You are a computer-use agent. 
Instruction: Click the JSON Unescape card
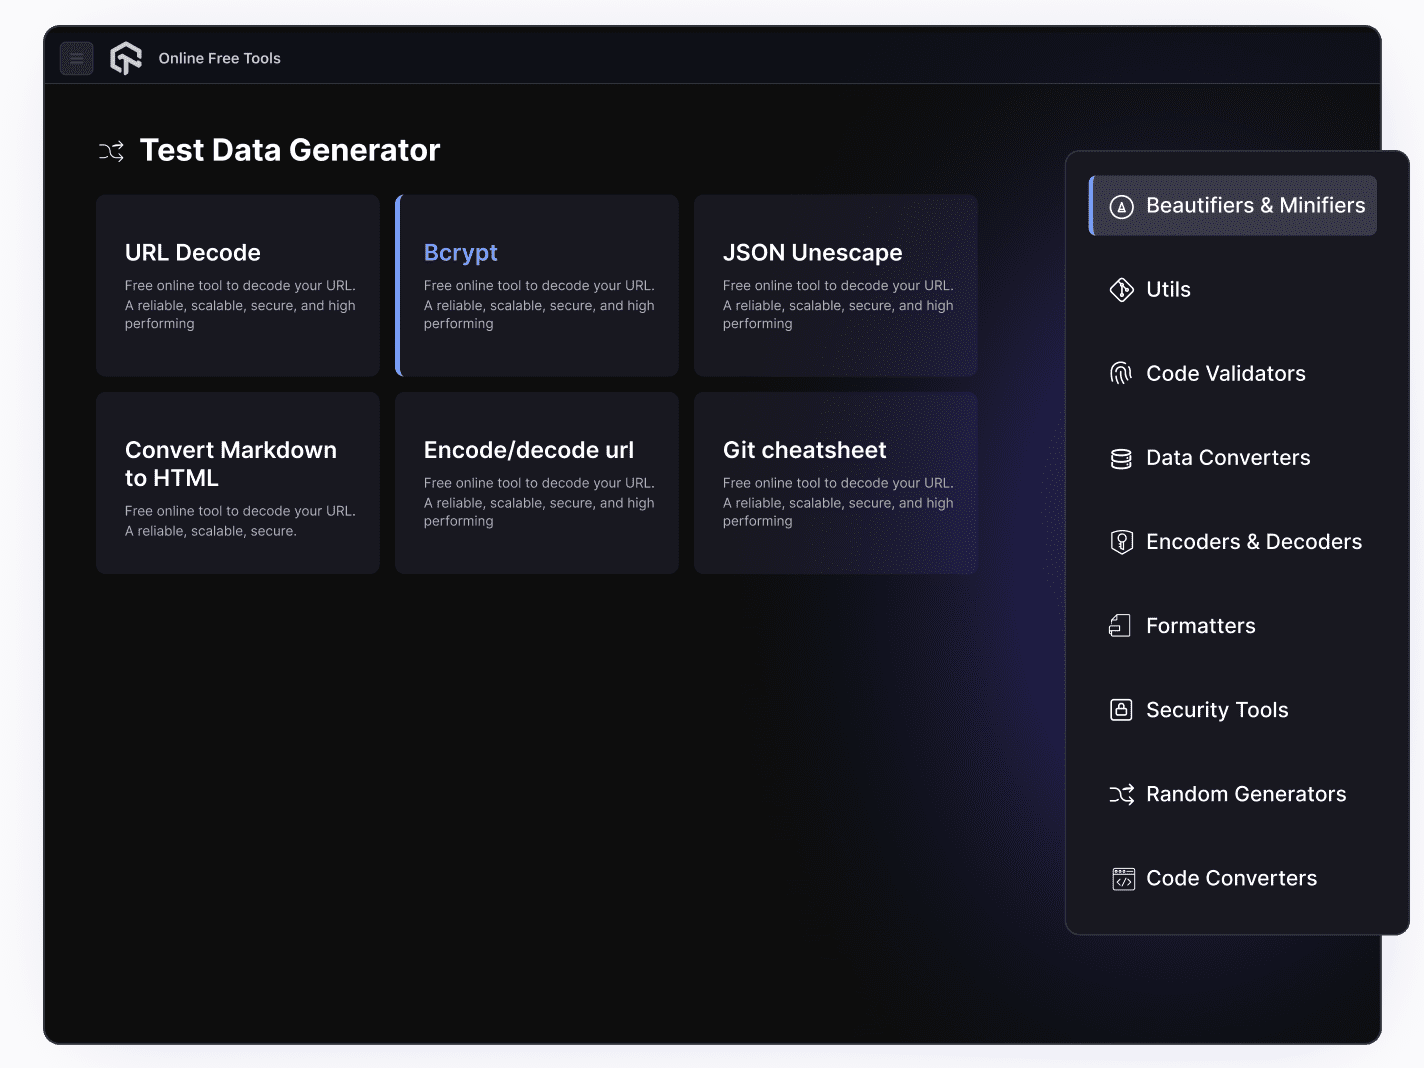coord(836,285)
